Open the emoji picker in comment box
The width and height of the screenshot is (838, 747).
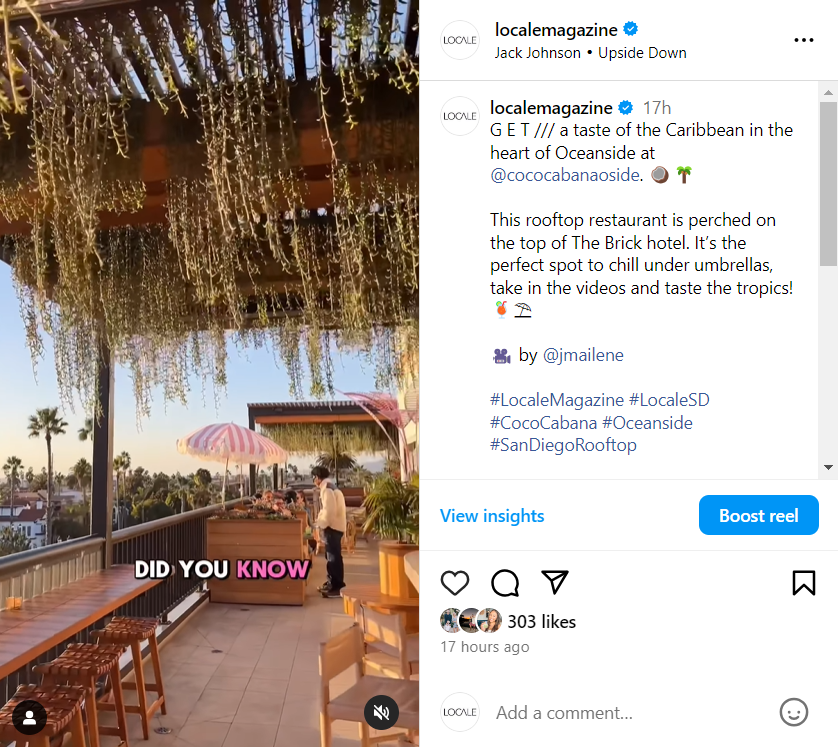(793, 712)
